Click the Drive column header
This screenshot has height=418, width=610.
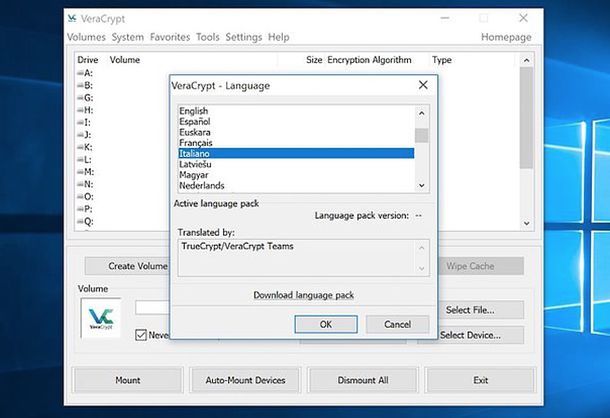tap(88, 60)
